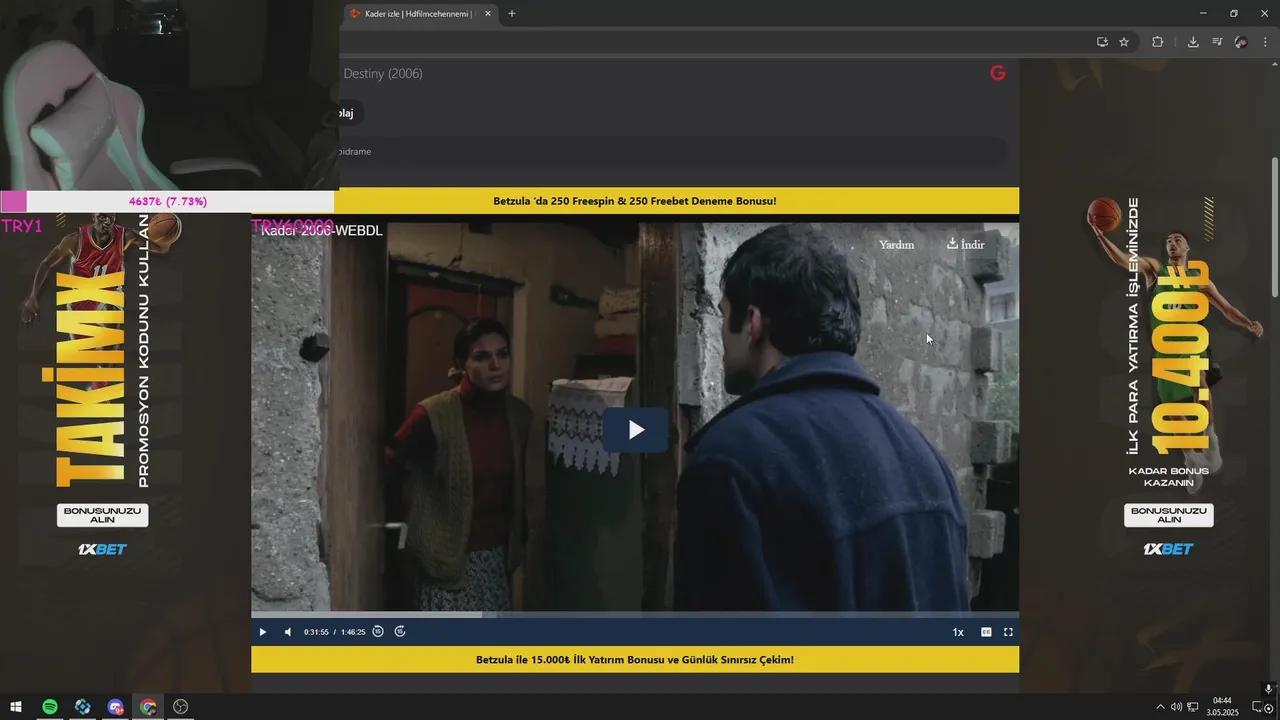1280x720 pixels.
Task: Open the Windows Start menu
Action: [16, 707]
